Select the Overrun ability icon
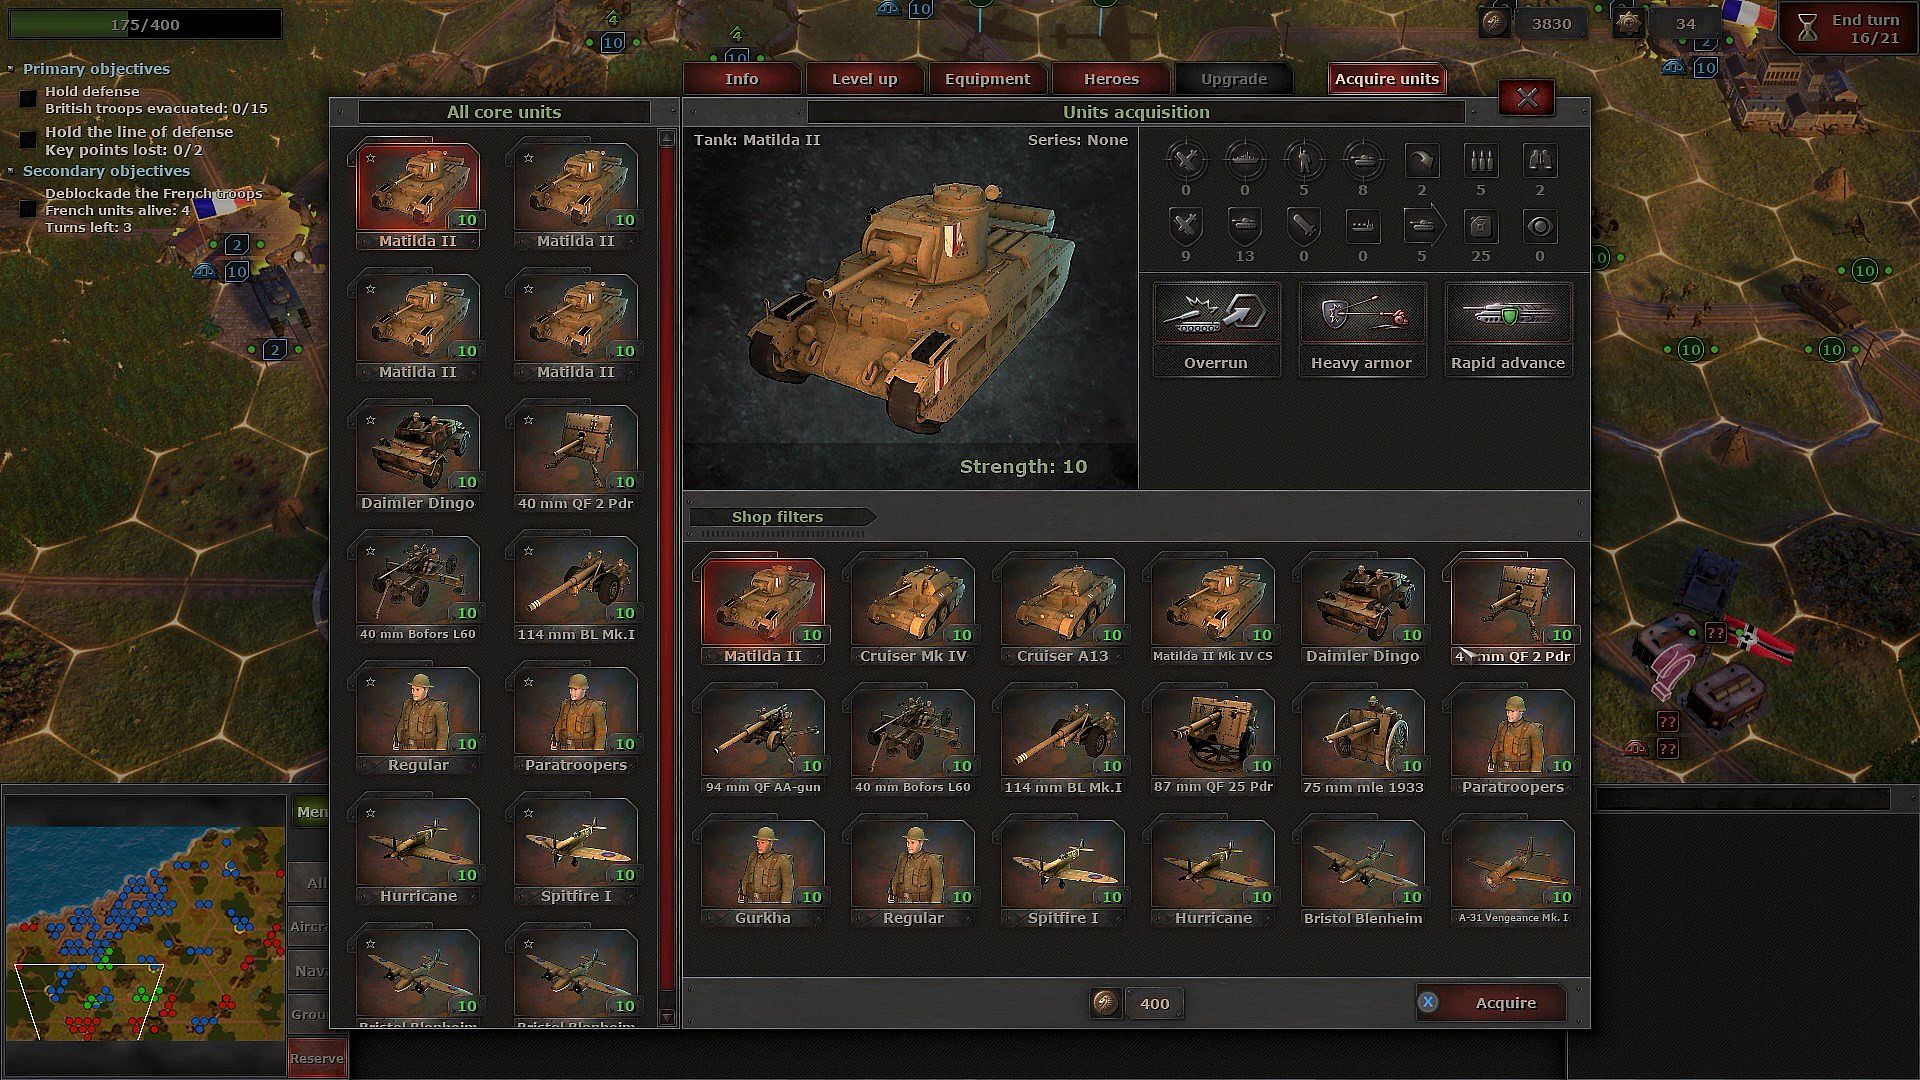Screen dimensions: 1920x1080 click(x=1216, y=316)
